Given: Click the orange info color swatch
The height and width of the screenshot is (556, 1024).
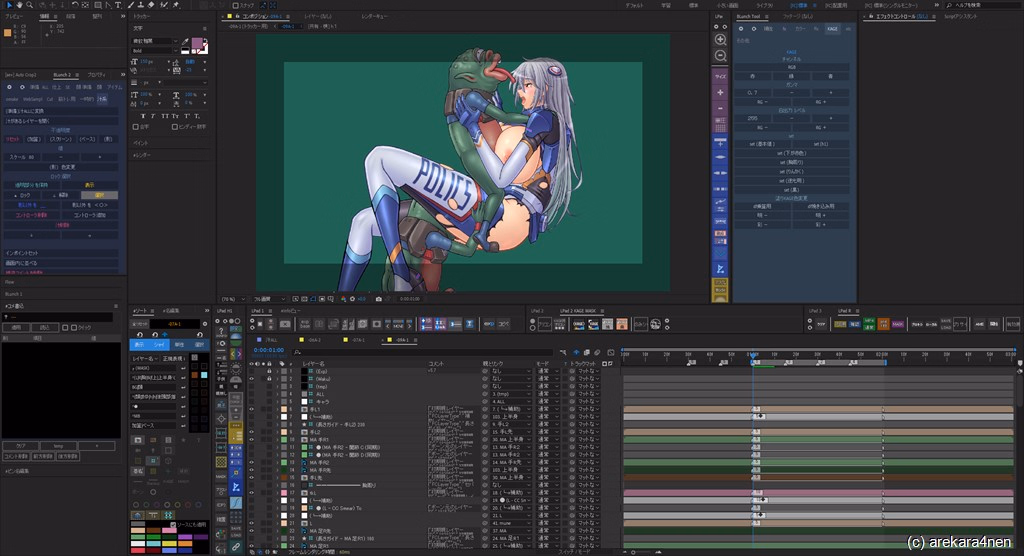Looking at the screenshot, I should (x=8, y=33).
